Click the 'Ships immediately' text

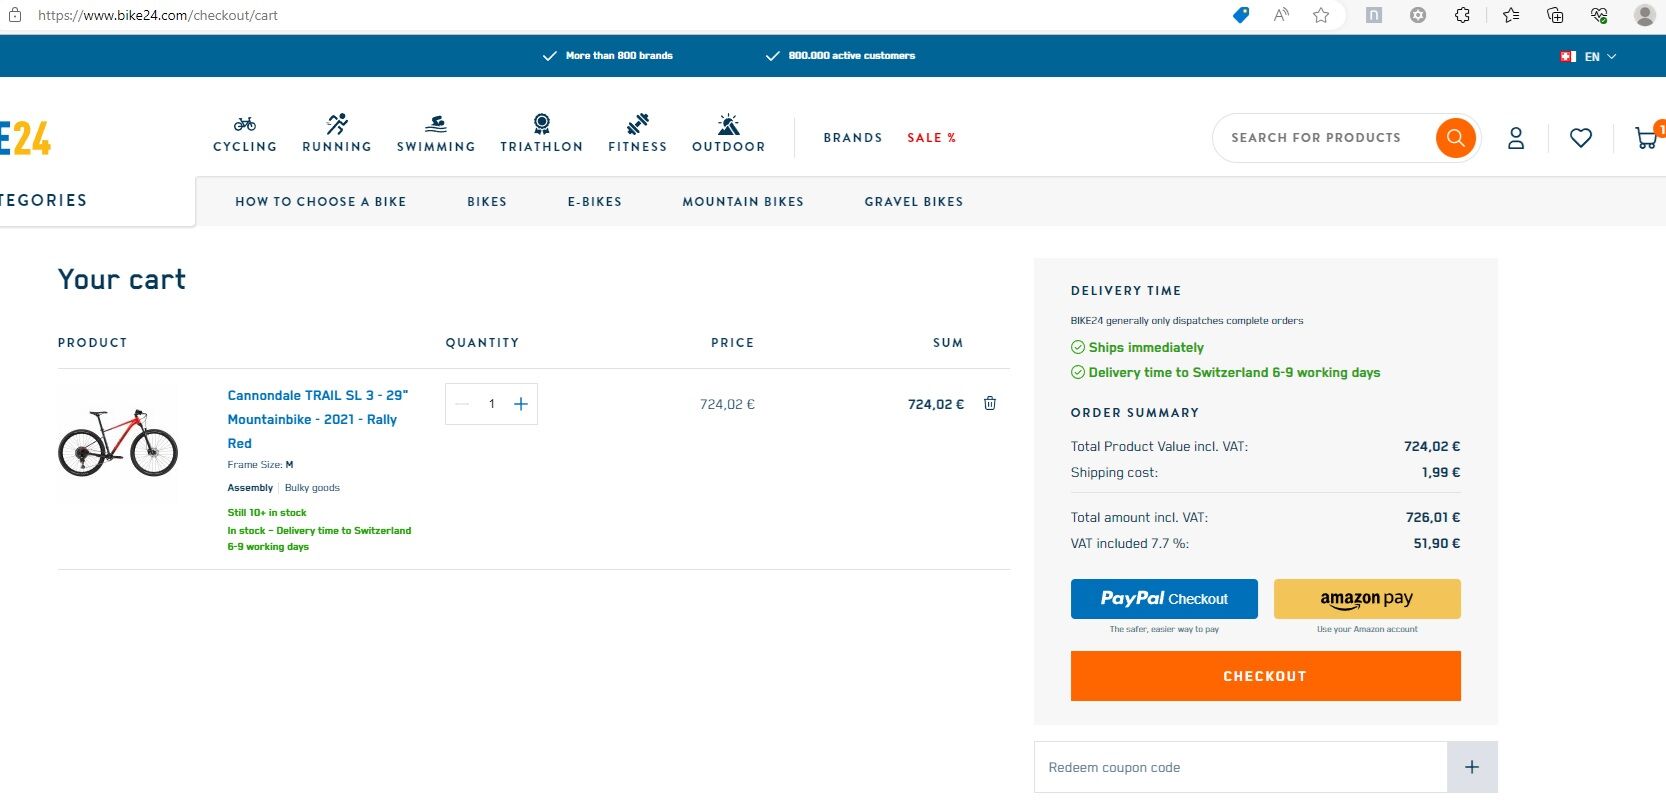(1146, 347)
